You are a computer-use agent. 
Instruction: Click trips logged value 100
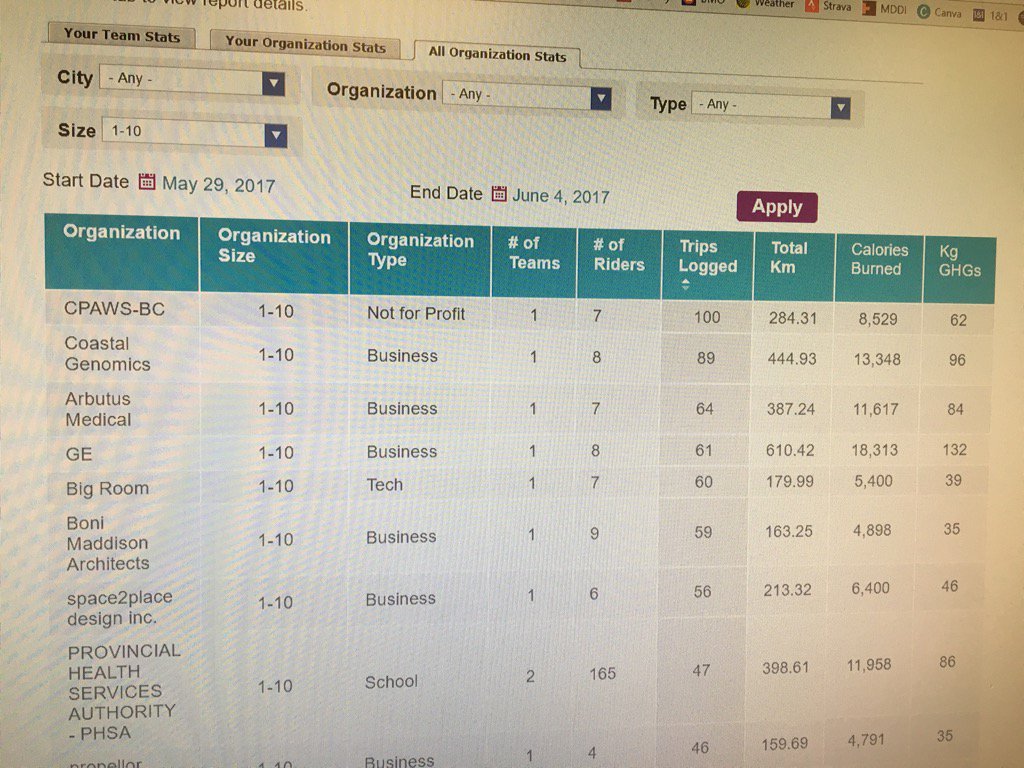(707, 317)
